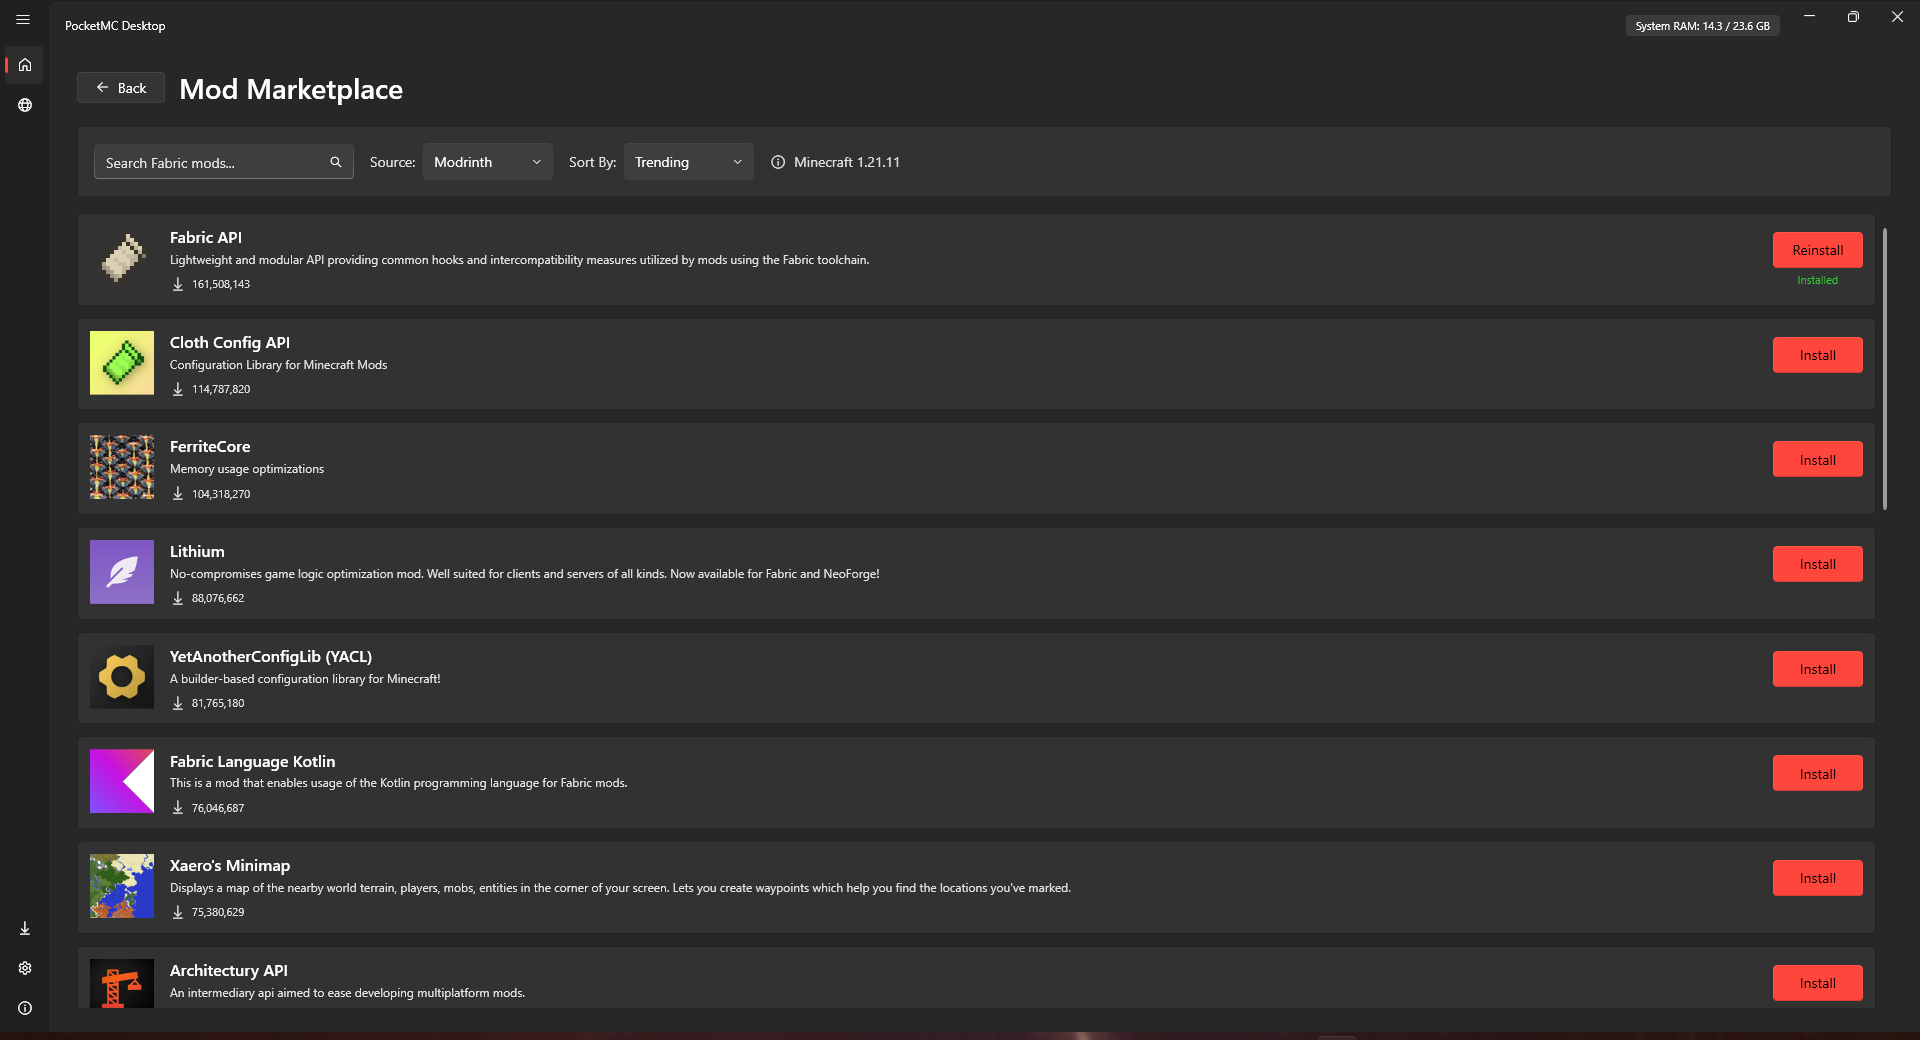Click the 161,508,143 download count
Image resolution: width=1920 pixels, height=1040 pixels.
221,284
